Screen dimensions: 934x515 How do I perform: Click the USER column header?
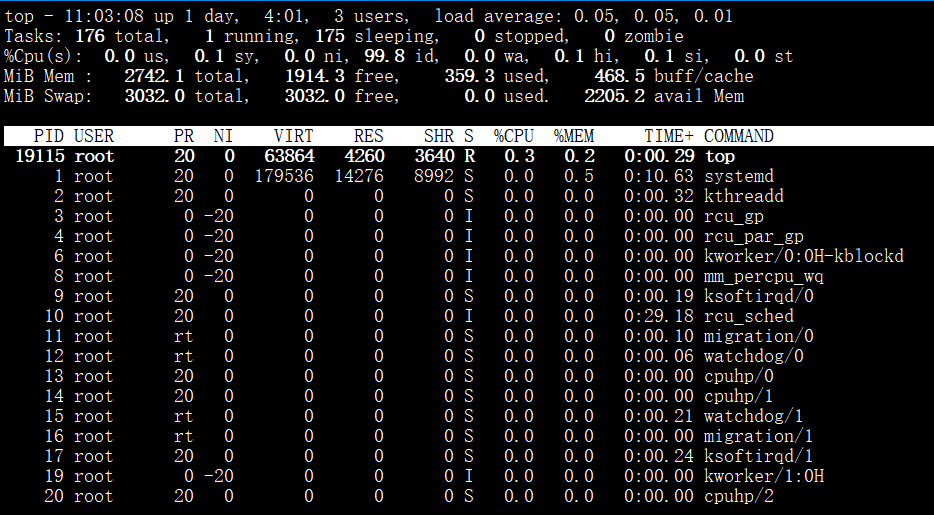click(x=94, y=136)
